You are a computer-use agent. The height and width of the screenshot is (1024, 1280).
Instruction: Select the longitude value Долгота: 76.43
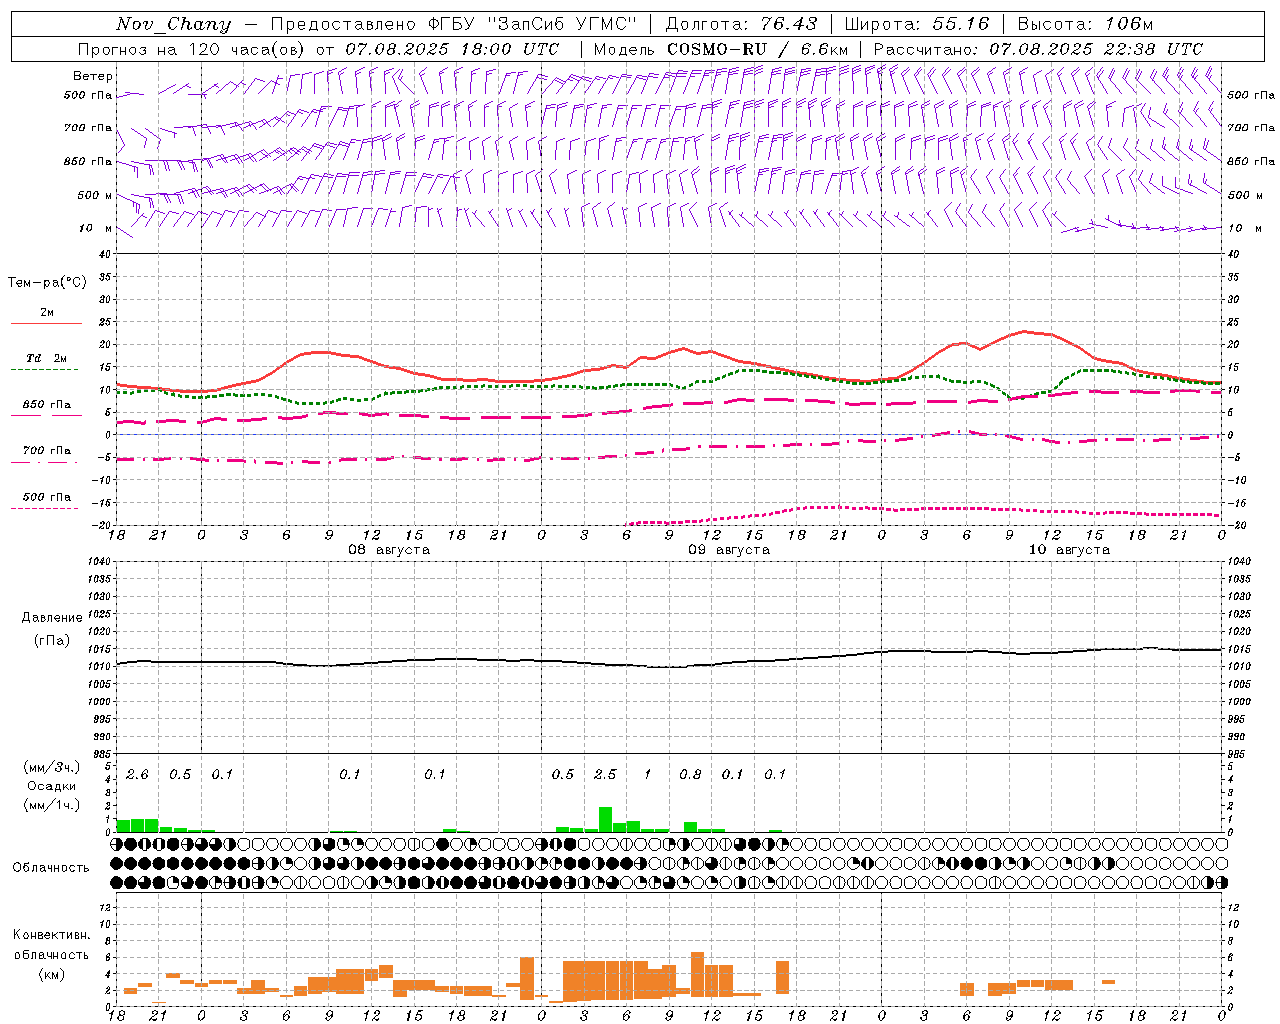(x=741, y=24)
